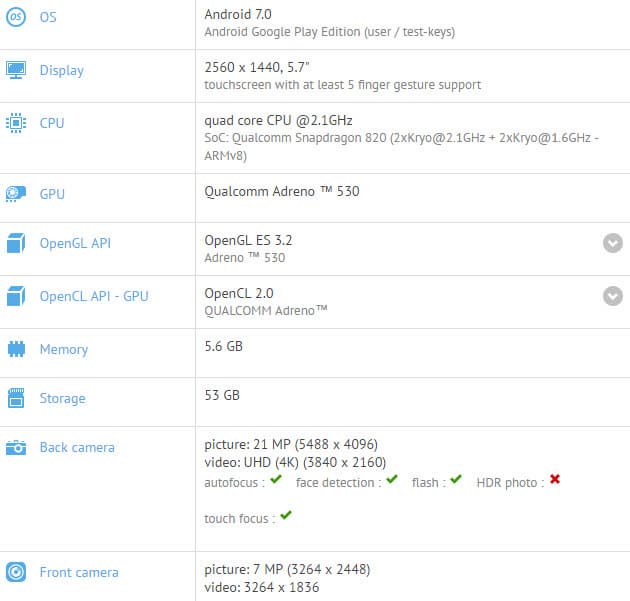Select the autofocus label text
630x601 pixels.
click(235, 483)
